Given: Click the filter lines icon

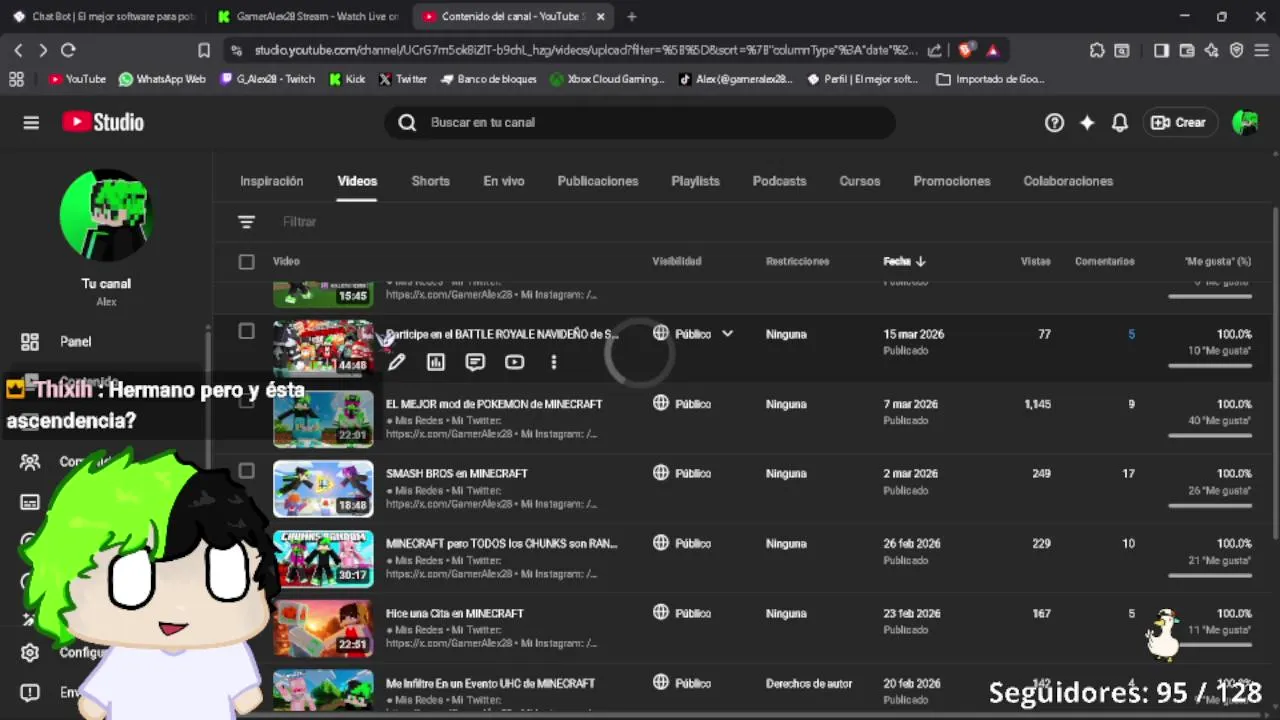Looking at the screenshot, I should point(246,222).
